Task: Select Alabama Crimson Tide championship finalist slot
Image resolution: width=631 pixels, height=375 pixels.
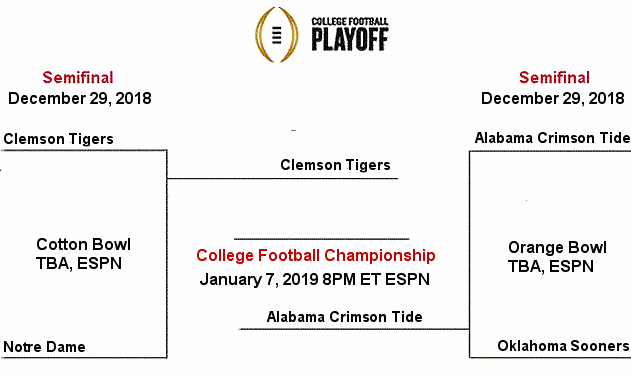Action: coord(344,317)
